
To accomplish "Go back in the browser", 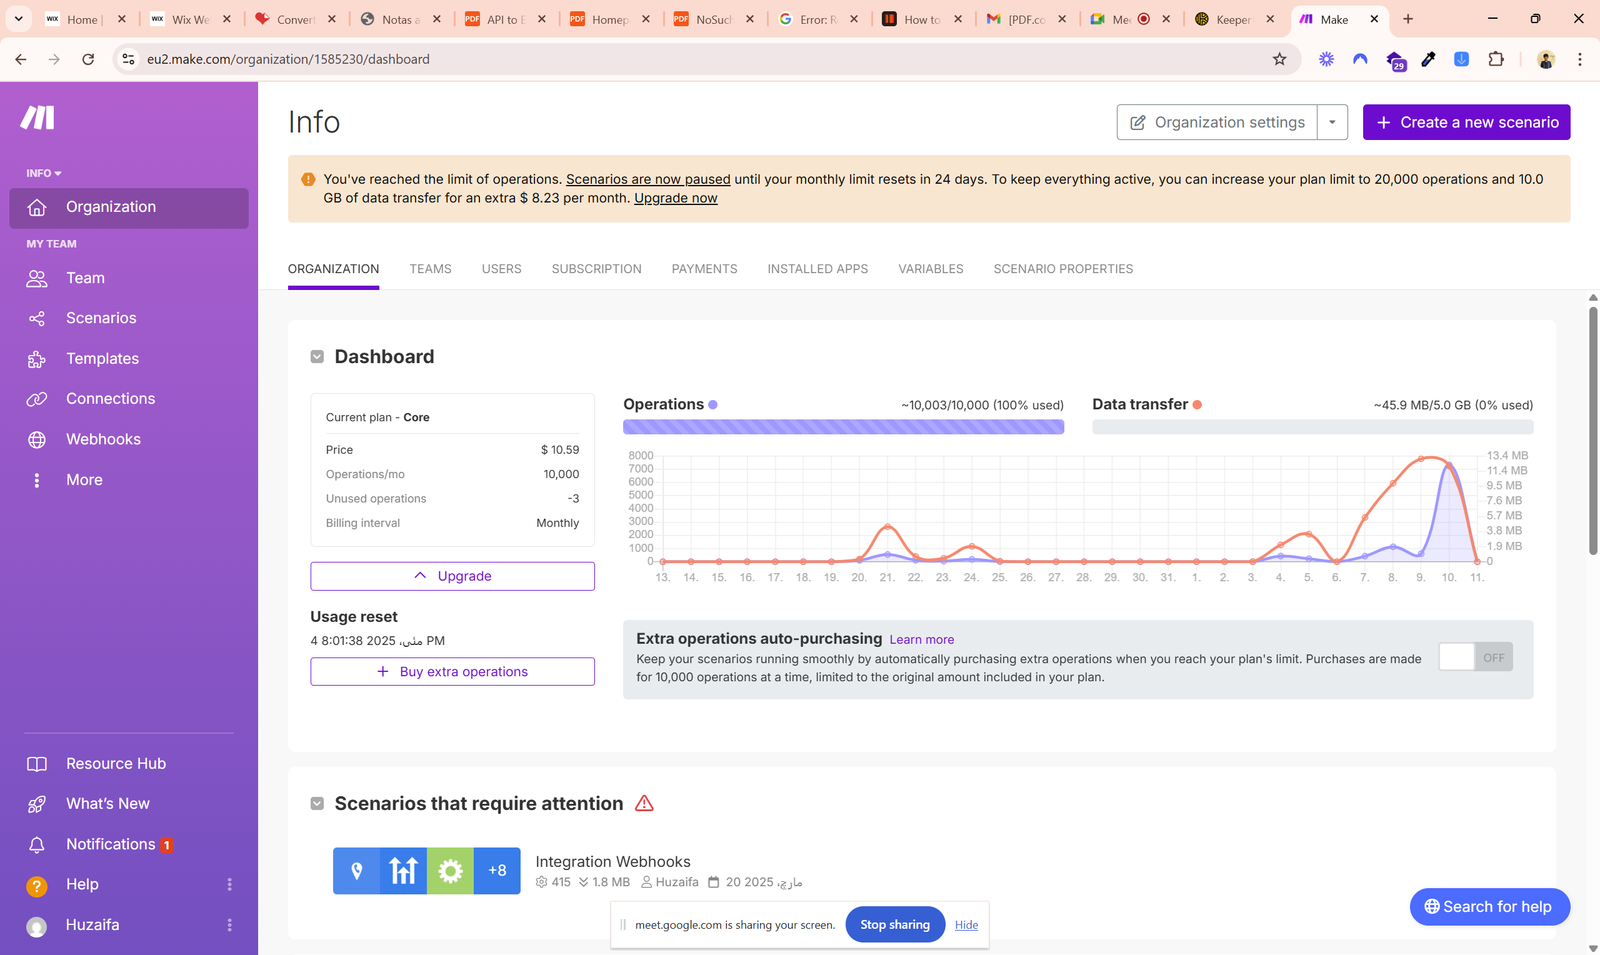I will [x=21, y=59].
